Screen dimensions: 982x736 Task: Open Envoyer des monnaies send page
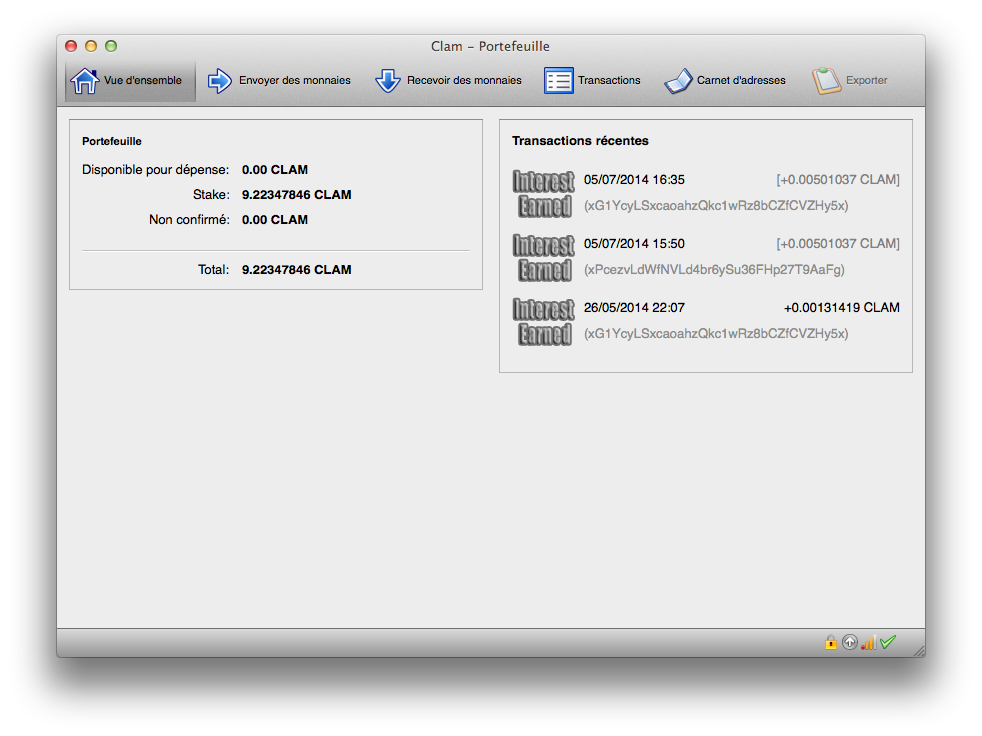coord(279,81)
